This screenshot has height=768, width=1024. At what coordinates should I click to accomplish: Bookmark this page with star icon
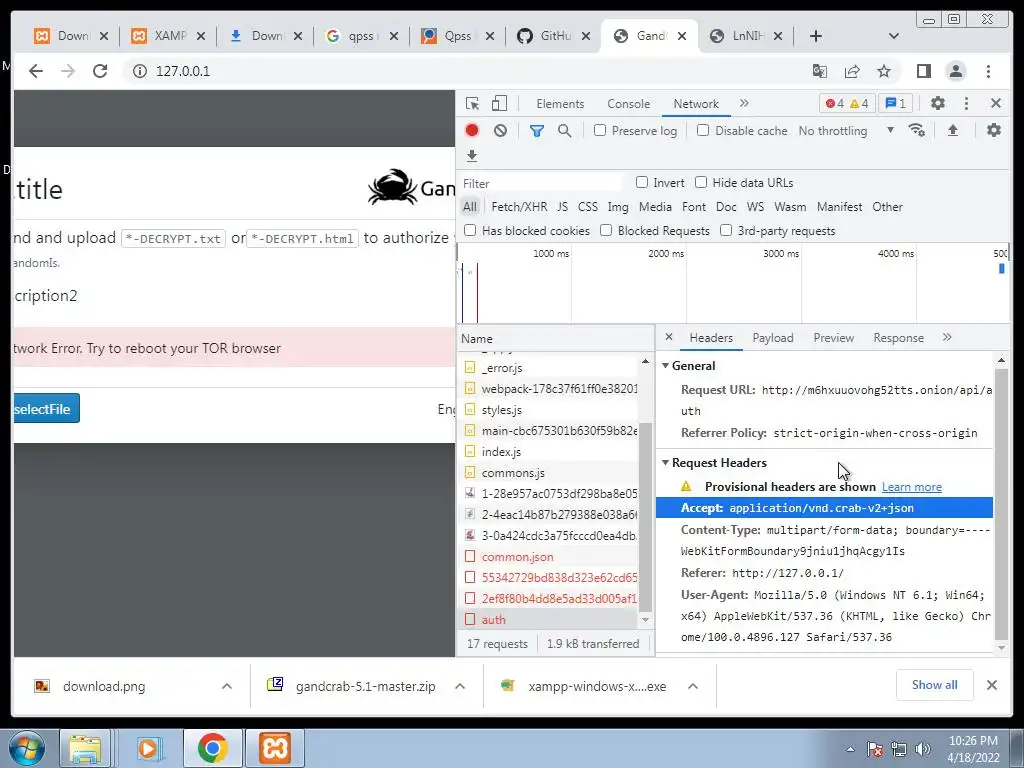tap(884, 71)
